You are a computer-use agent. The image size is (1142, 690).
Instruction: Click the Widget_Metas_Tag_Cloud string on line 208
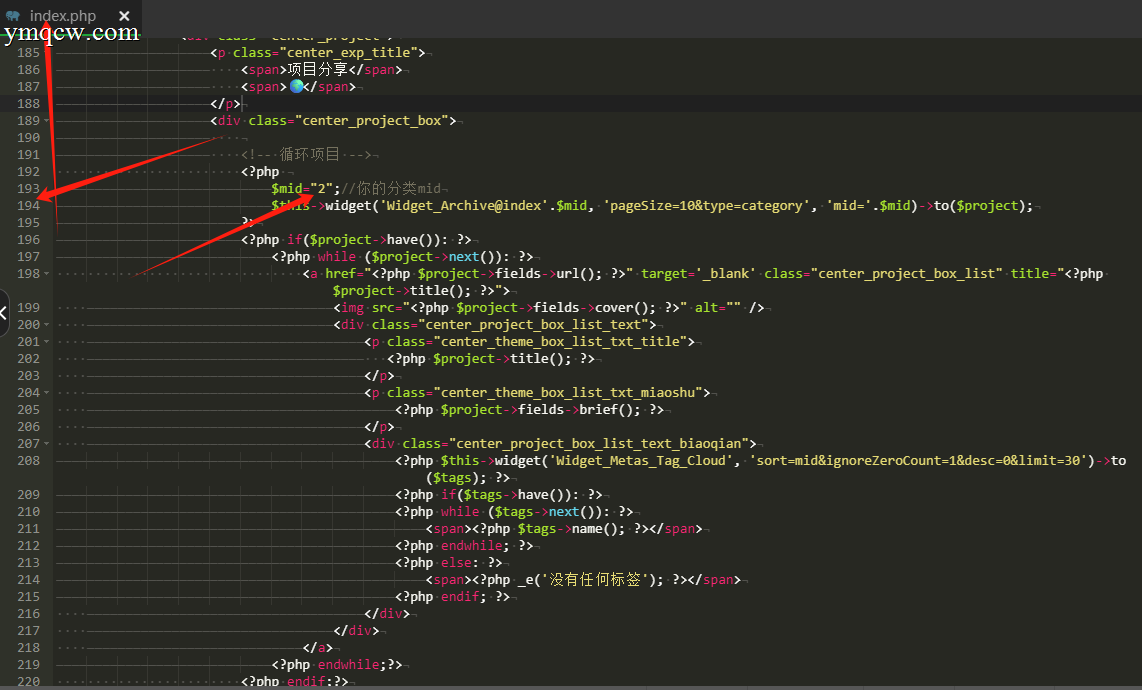coord(641,460)
